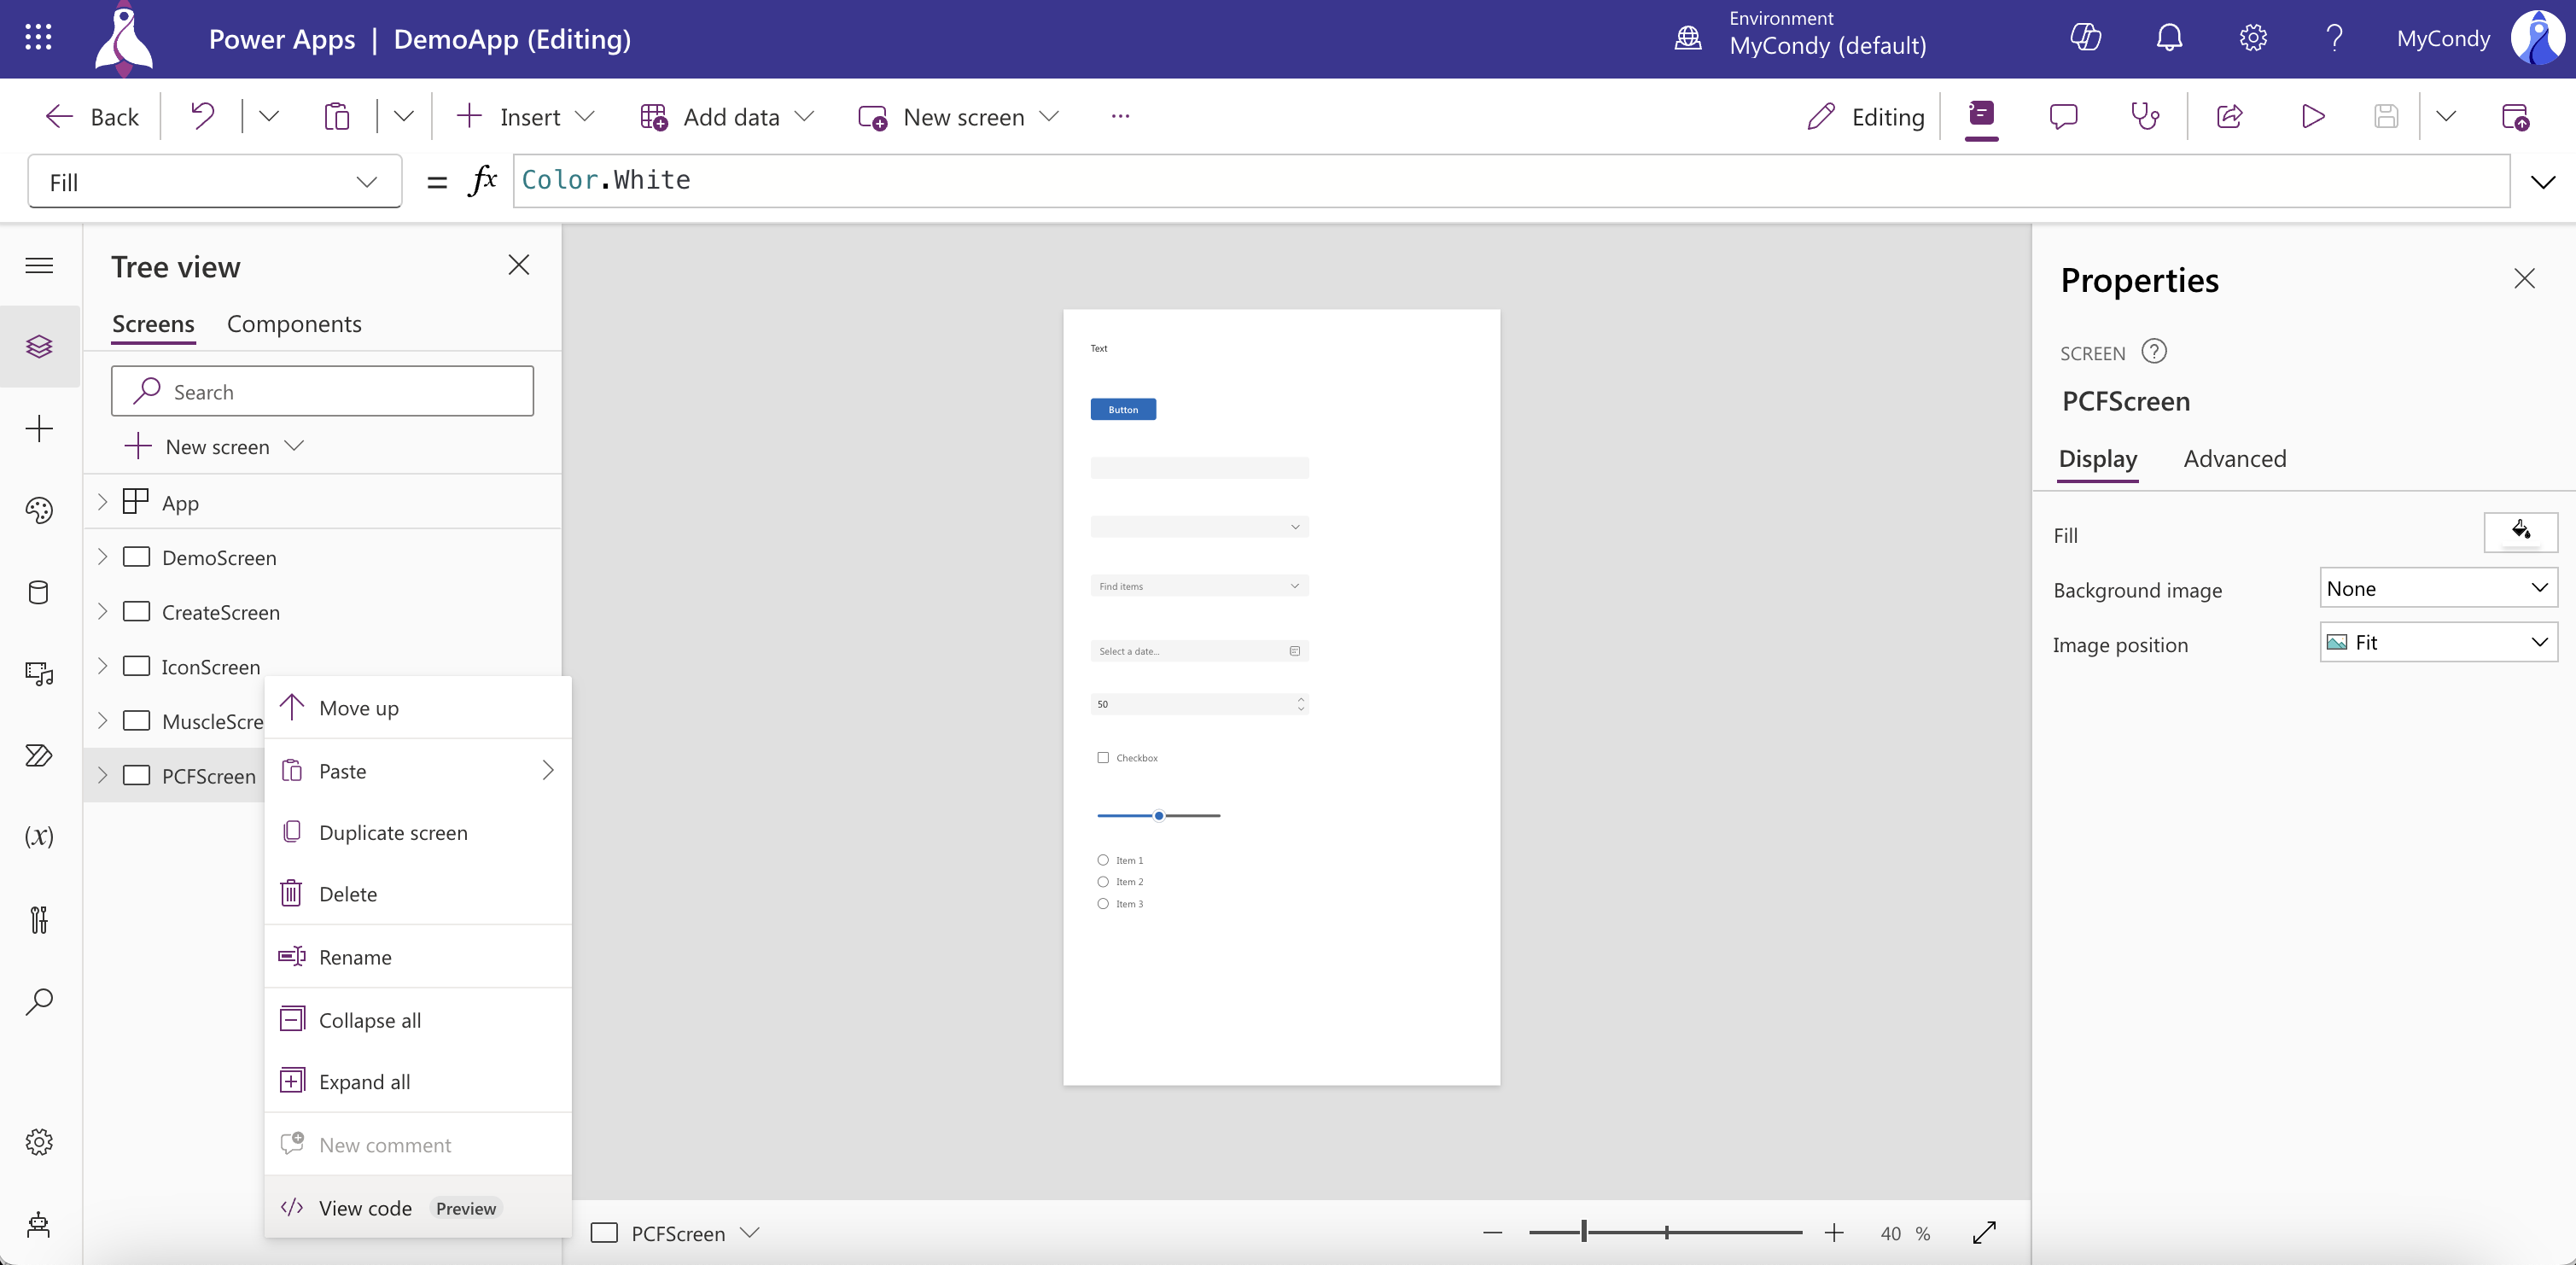This screenshot has height=1265, width=2576.
Task: Select the Item 1 radio button
Action: click(x=1103, y=860)
